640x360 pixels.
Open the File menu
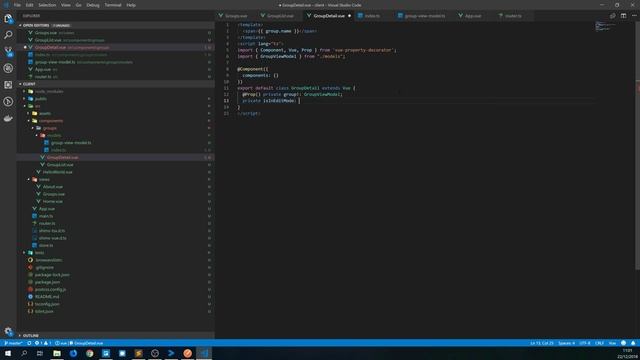coord(17,5)
